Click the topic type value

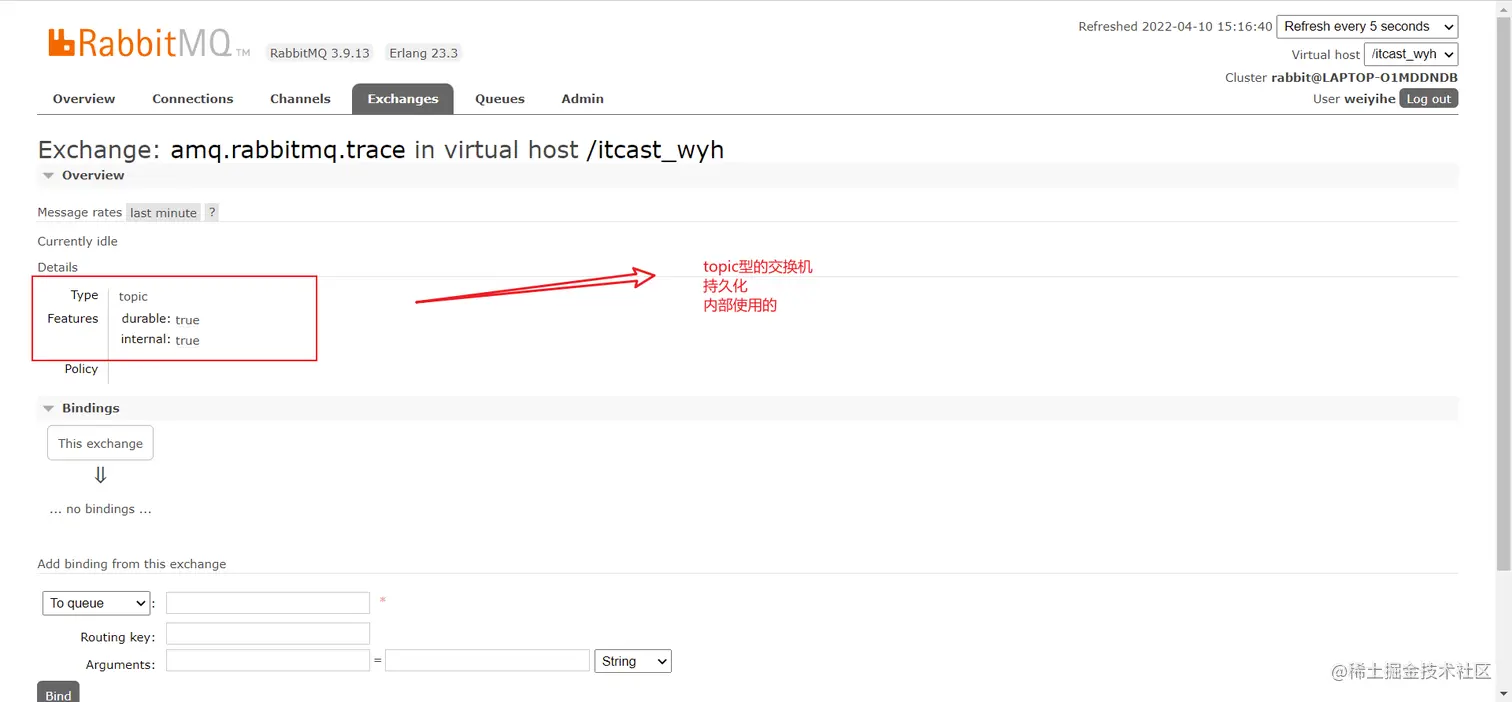(133, 297)
